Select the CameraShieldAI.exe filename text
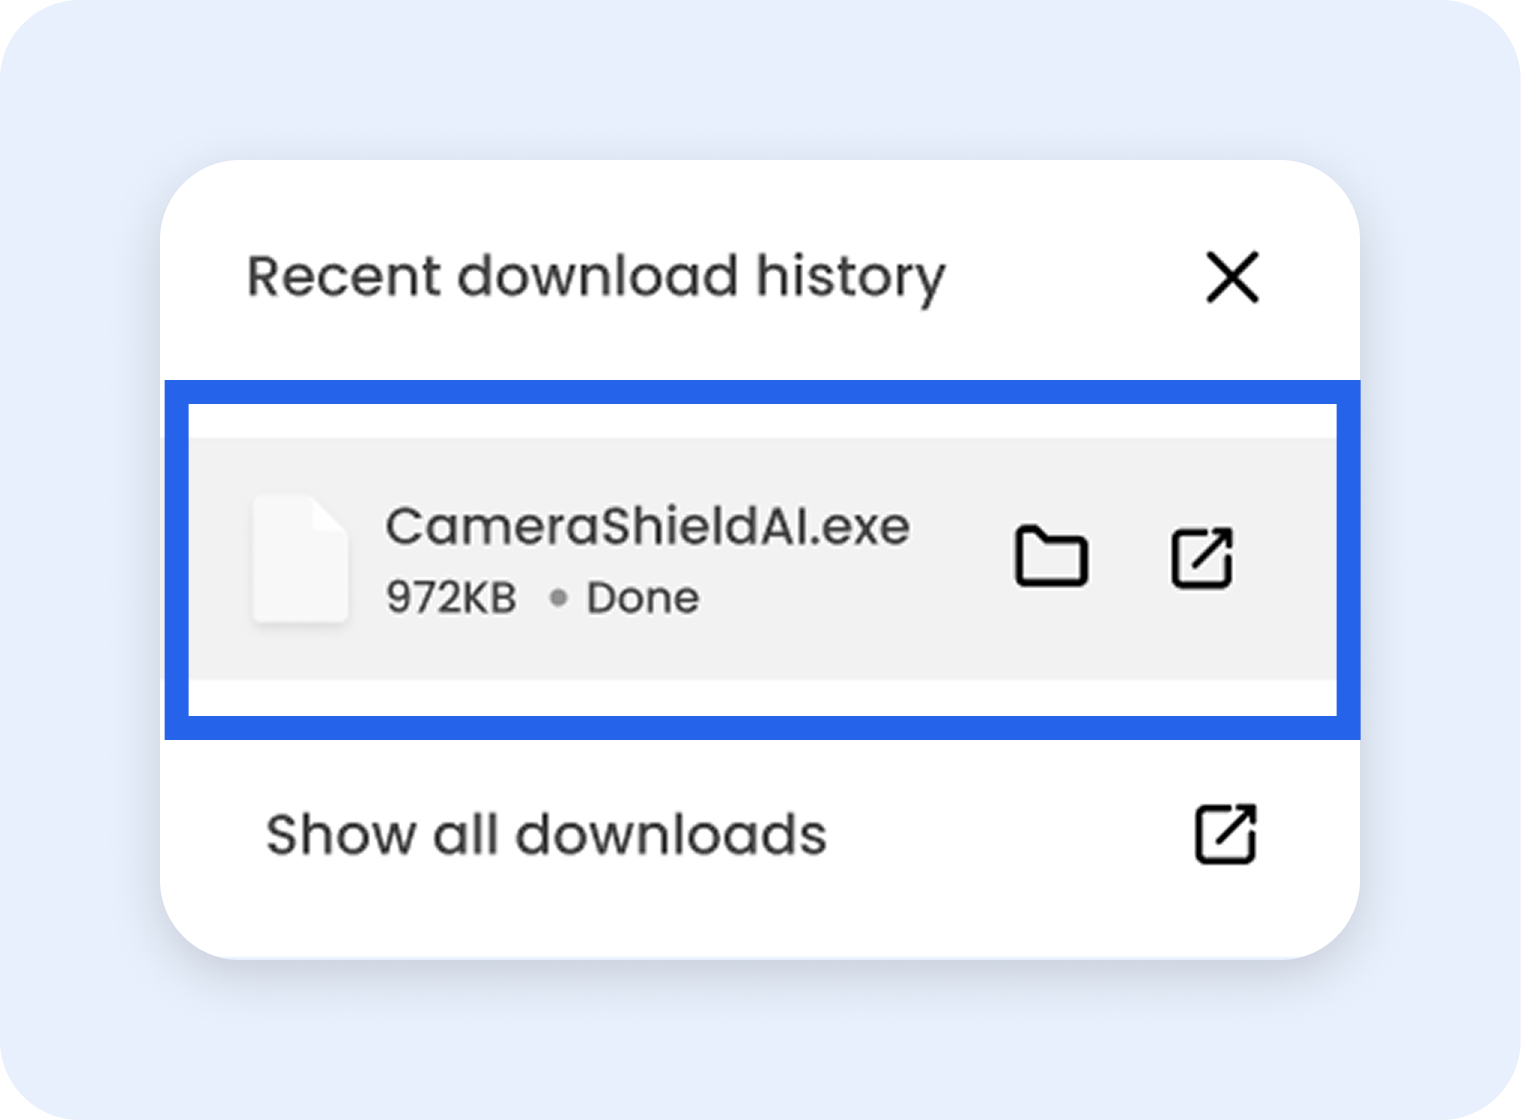Screen dimensions: 1521x1120 [648, 526]
